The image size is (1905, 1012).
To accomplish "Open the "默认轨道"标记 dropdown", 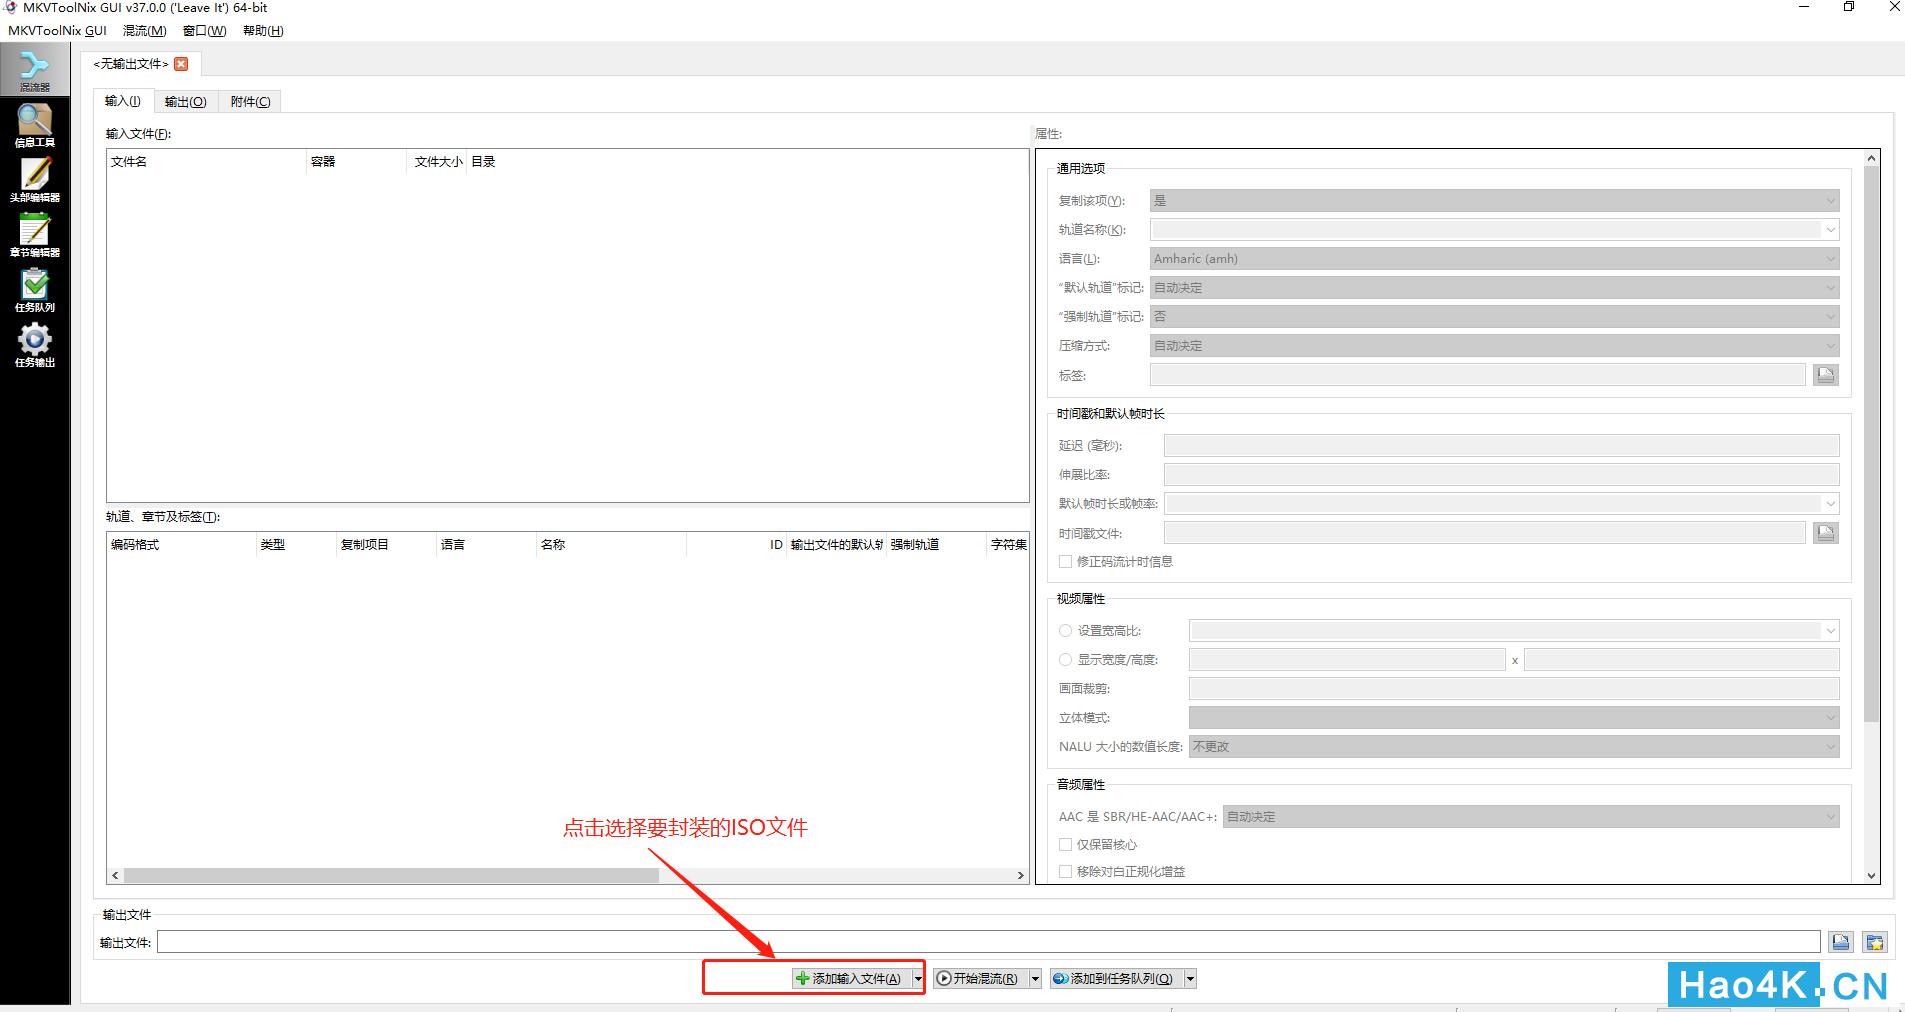I will [x=1494, y=288].
